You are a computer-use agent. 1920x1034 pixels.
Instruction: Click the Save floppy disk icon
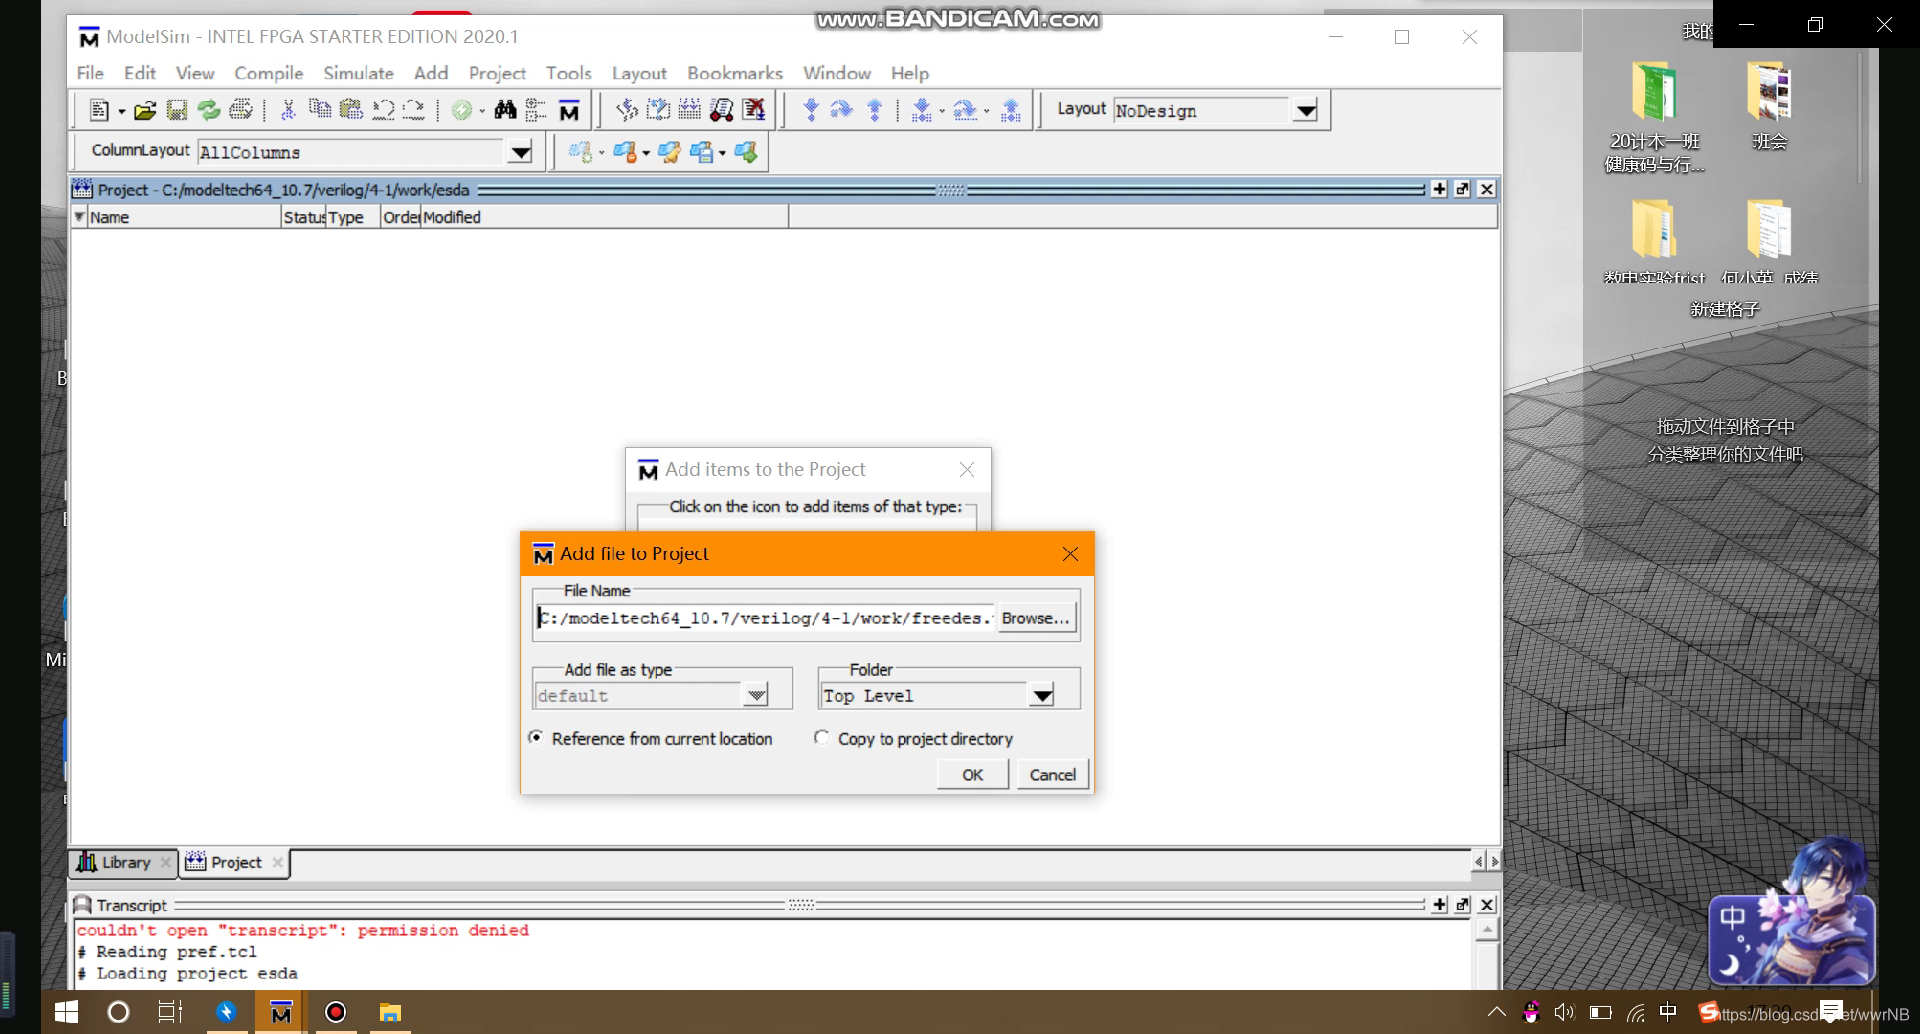click(x=177, y=110)
